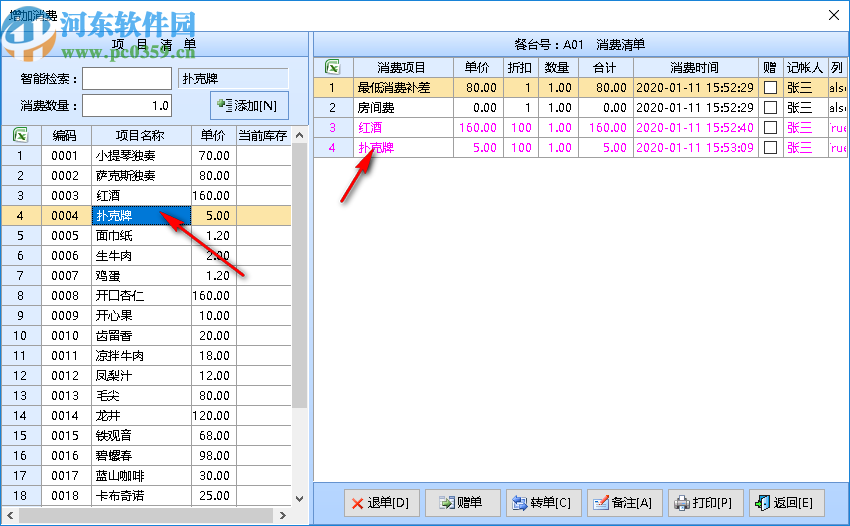Screen dimensions: 850x526
Task: Sort by the 项目名称 column header
Action: (x=141, y=135)
